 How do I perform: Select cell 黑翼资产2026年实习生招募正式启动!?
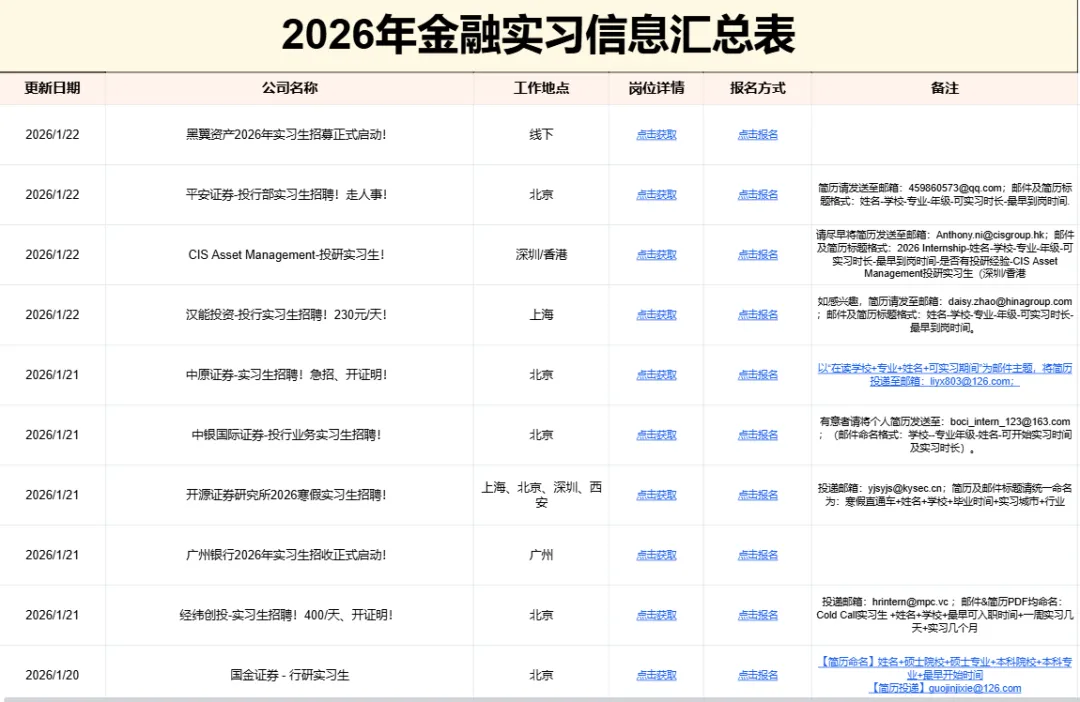click(x=289, y=135)
